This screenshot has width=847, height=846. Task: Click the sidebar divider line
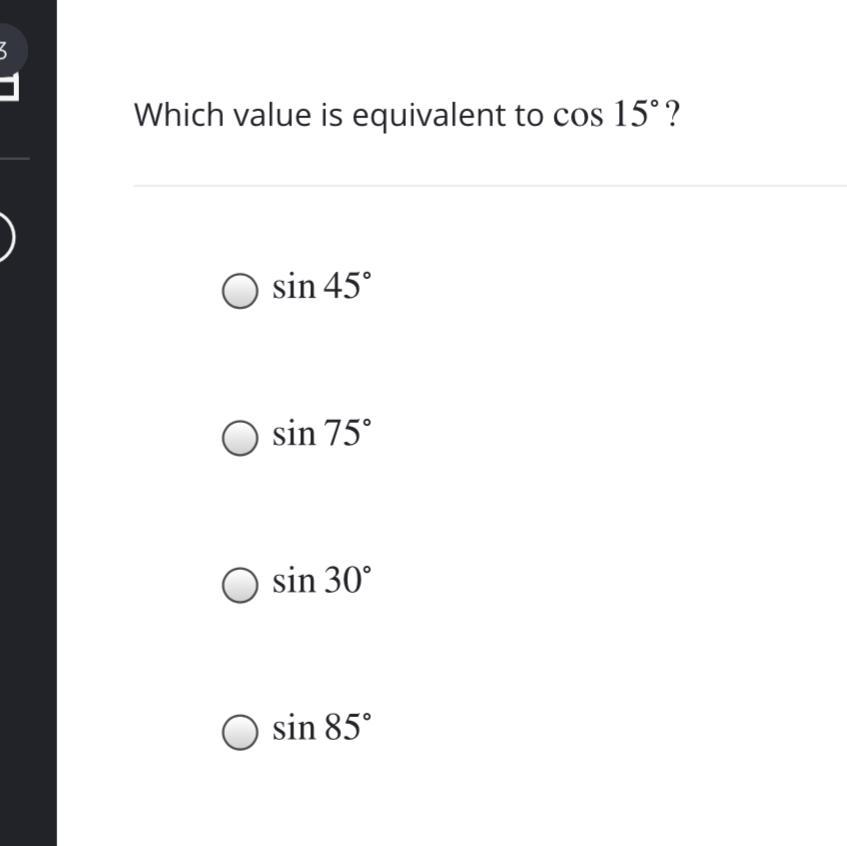[x=14, y=158]
